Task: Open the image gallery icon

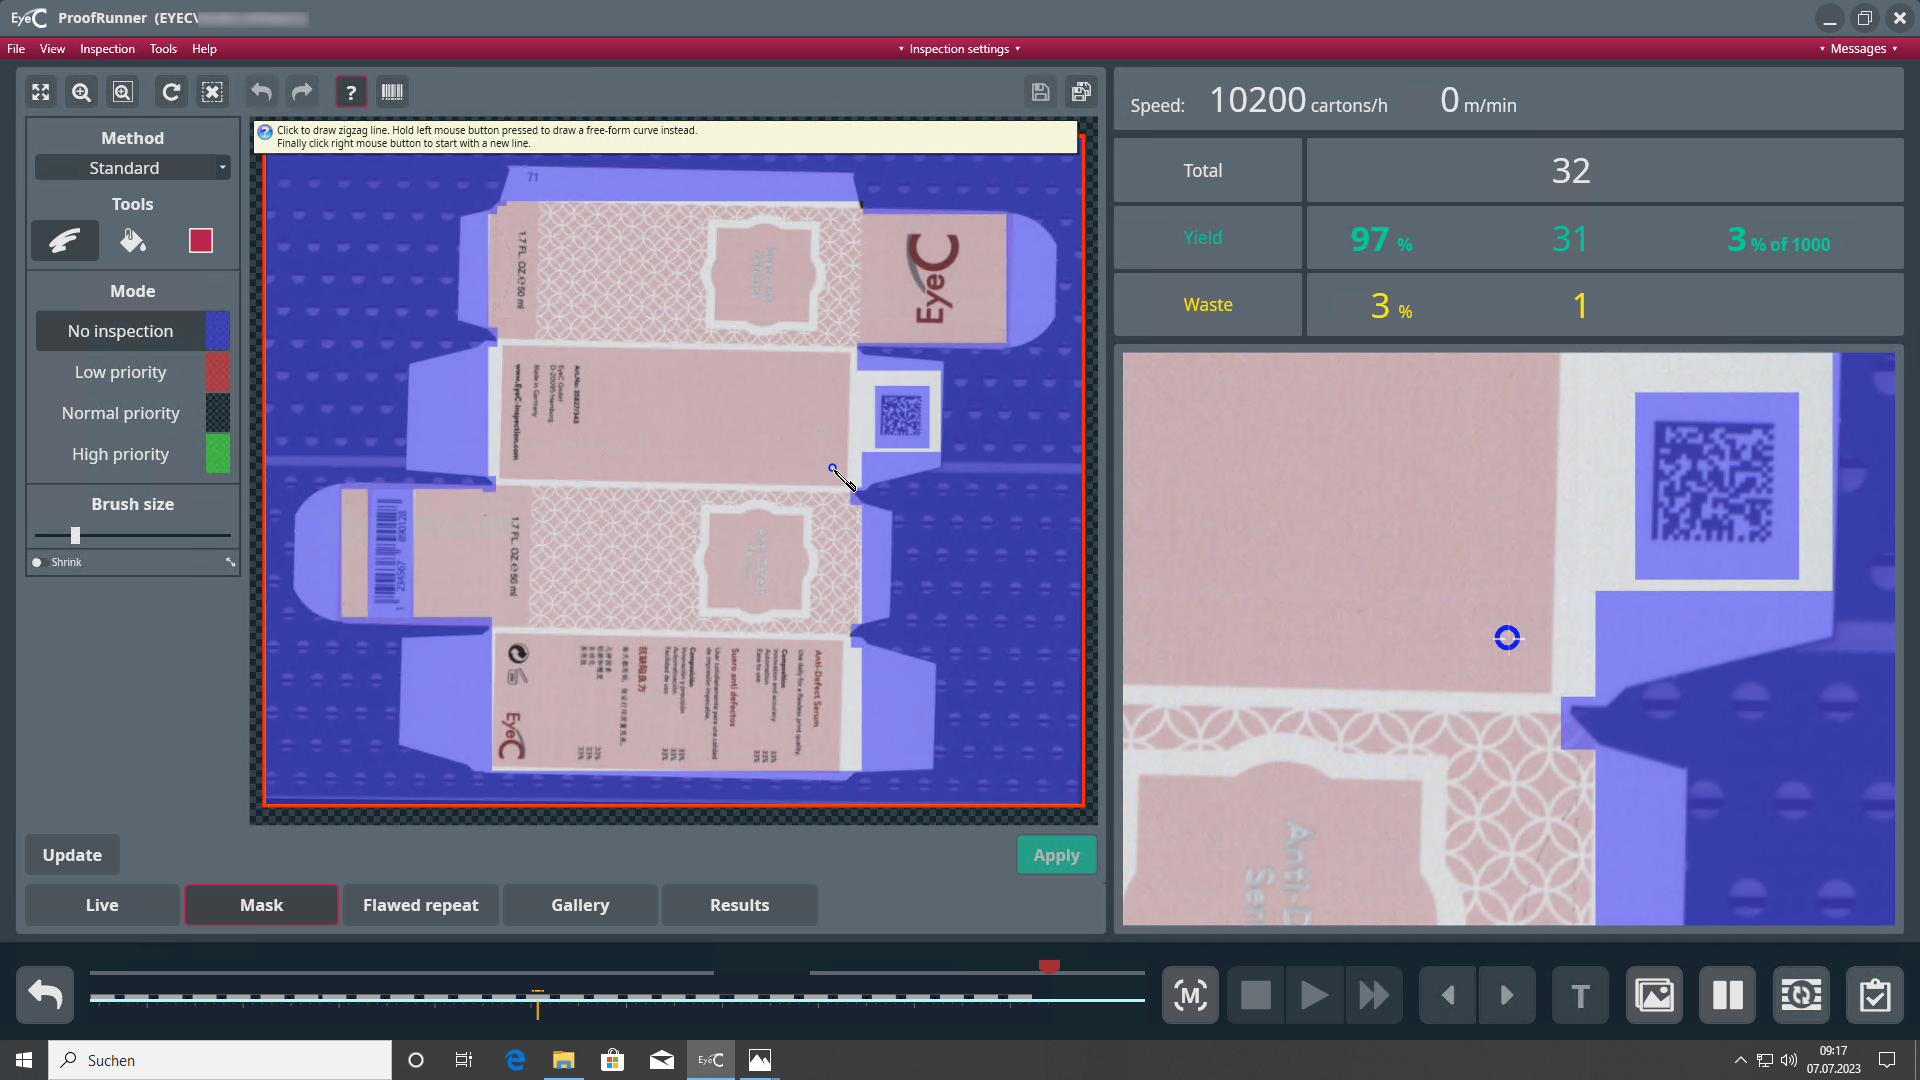Action: point(1654,995)
